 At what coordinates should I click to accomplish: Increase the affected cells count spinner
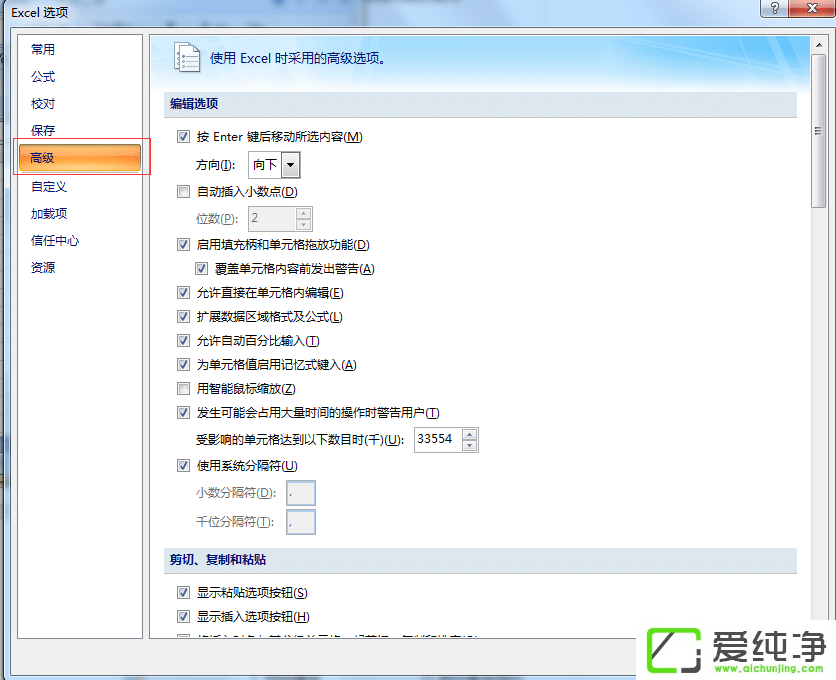tap(469, 435)
